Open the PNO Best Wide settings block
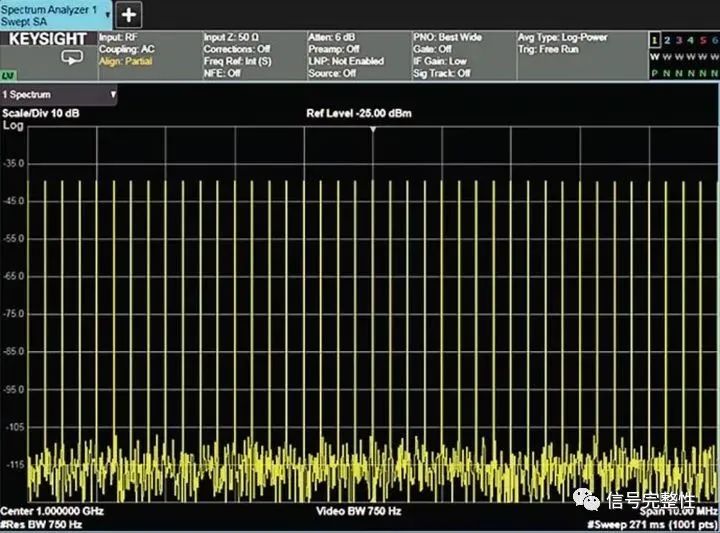 [x=460, y=55]
